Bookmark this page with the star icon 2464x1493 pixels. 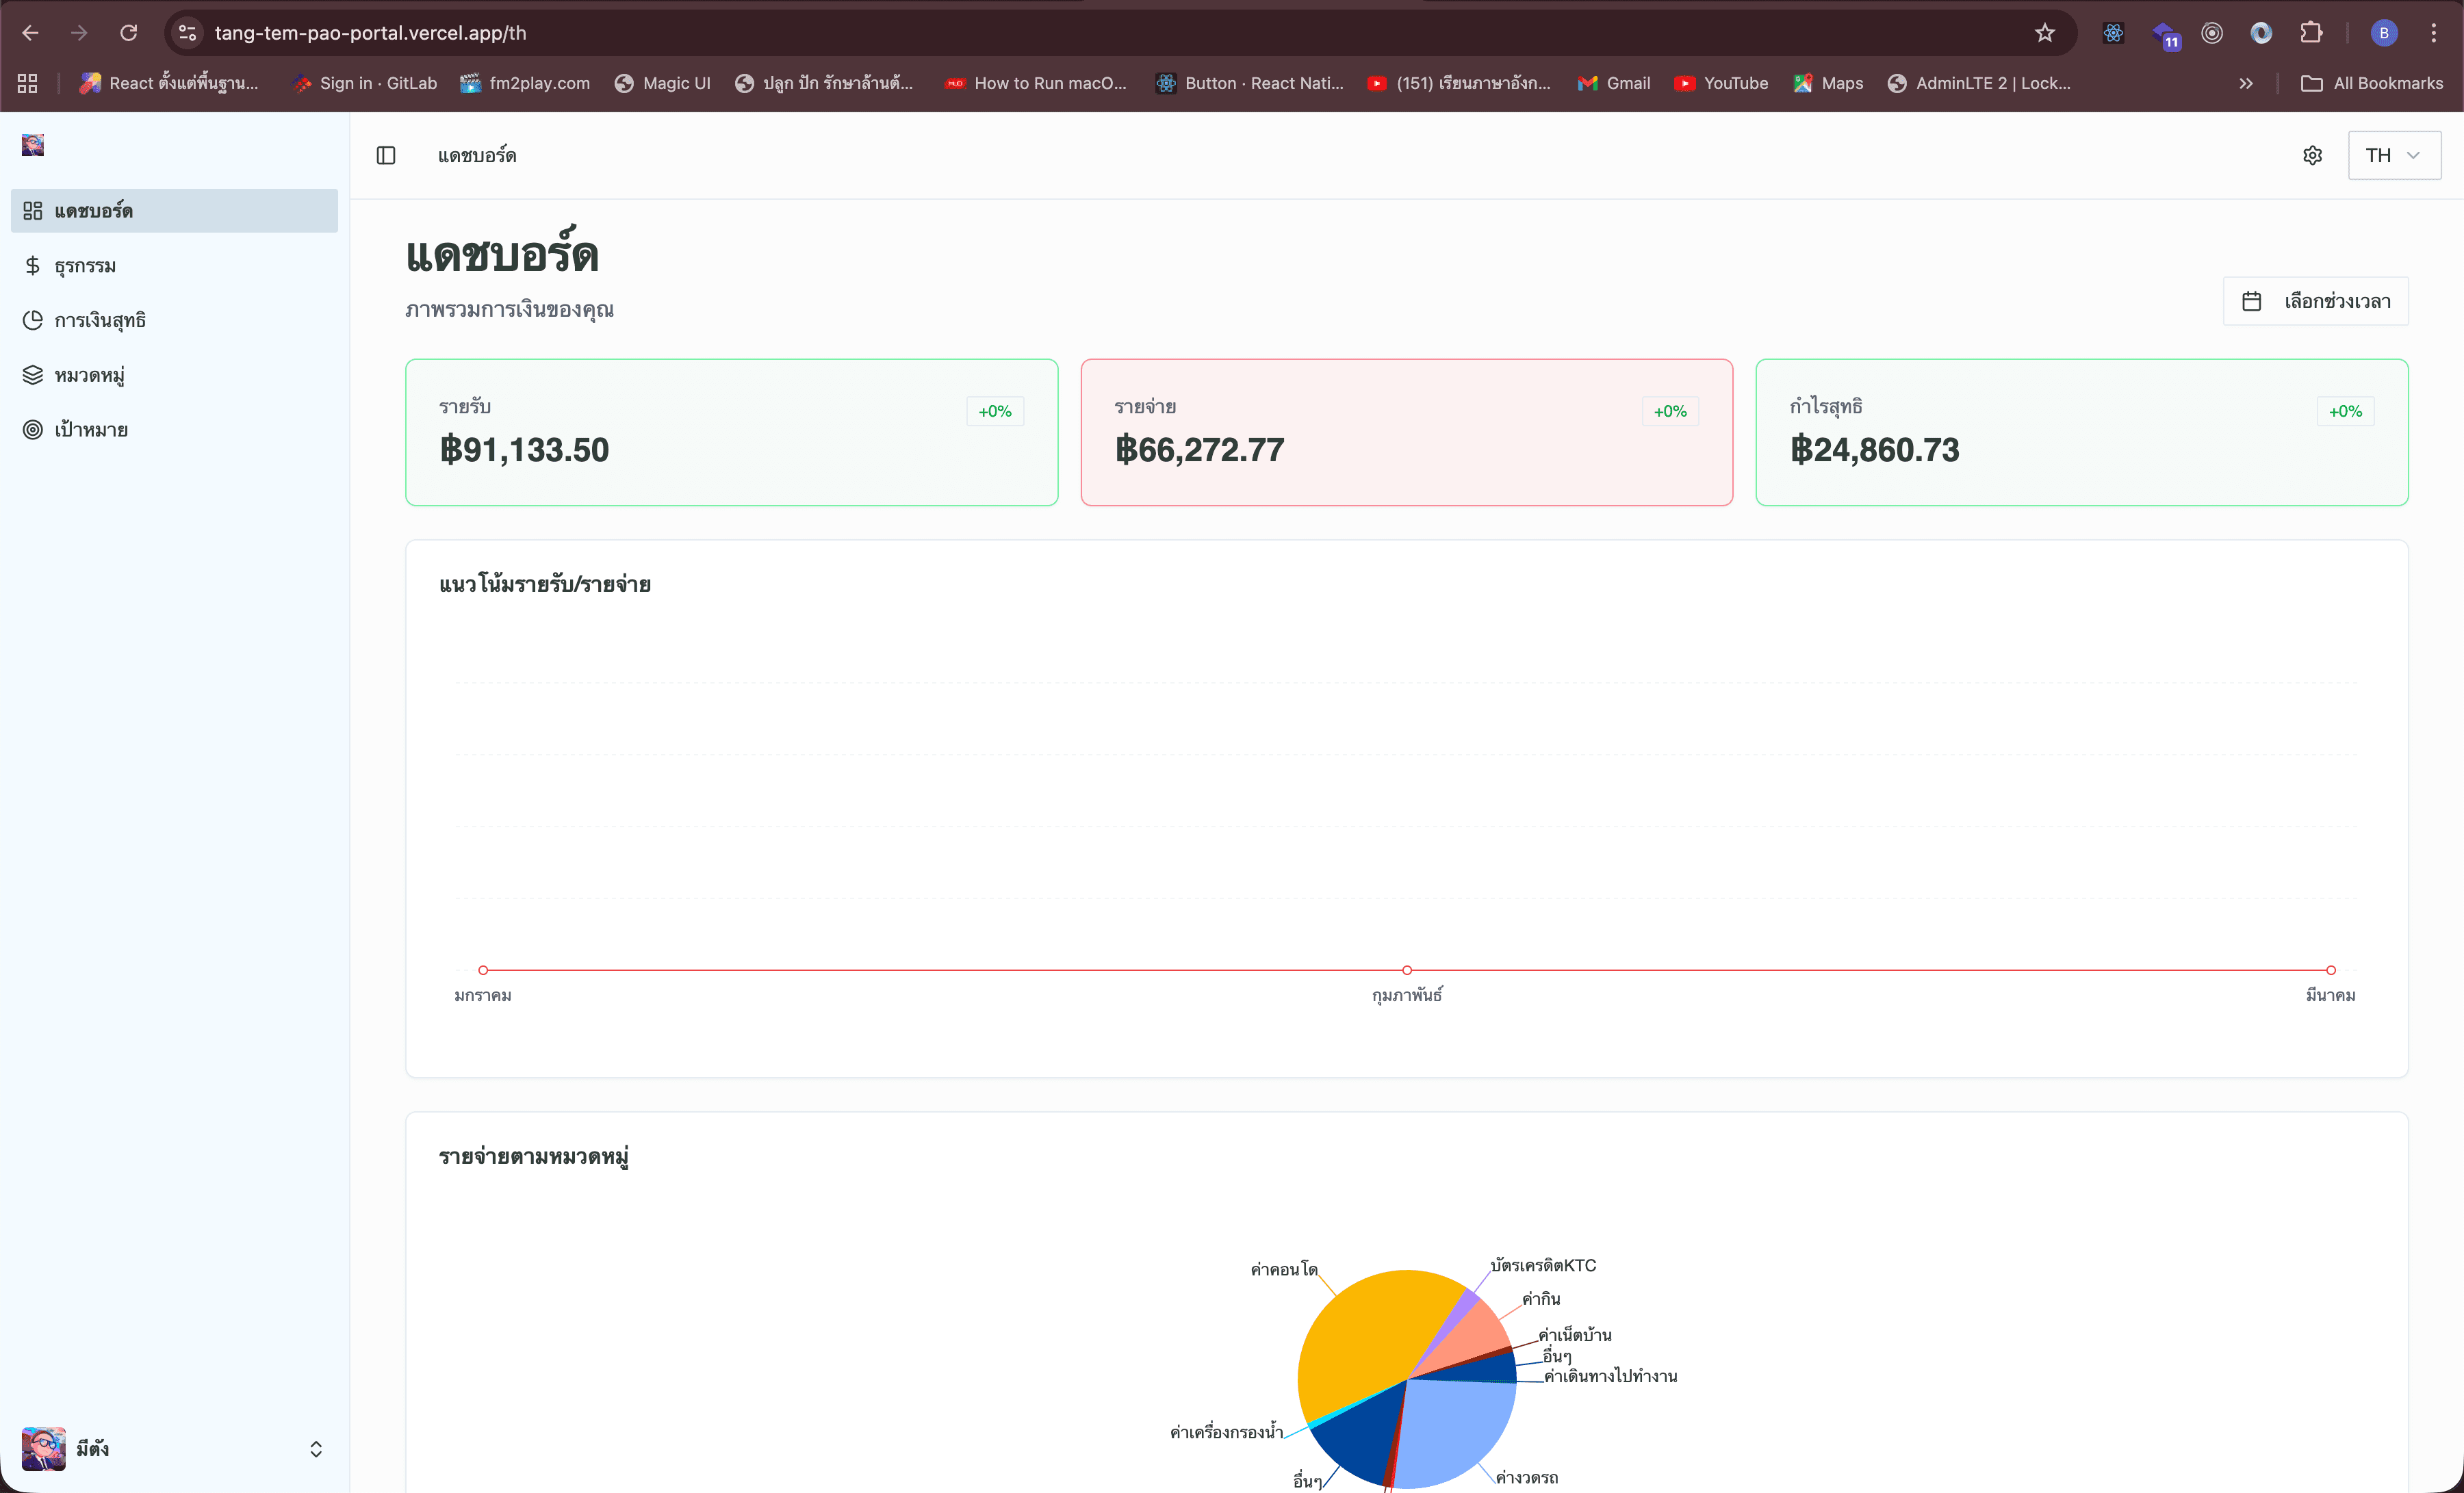coord(2044,33)
